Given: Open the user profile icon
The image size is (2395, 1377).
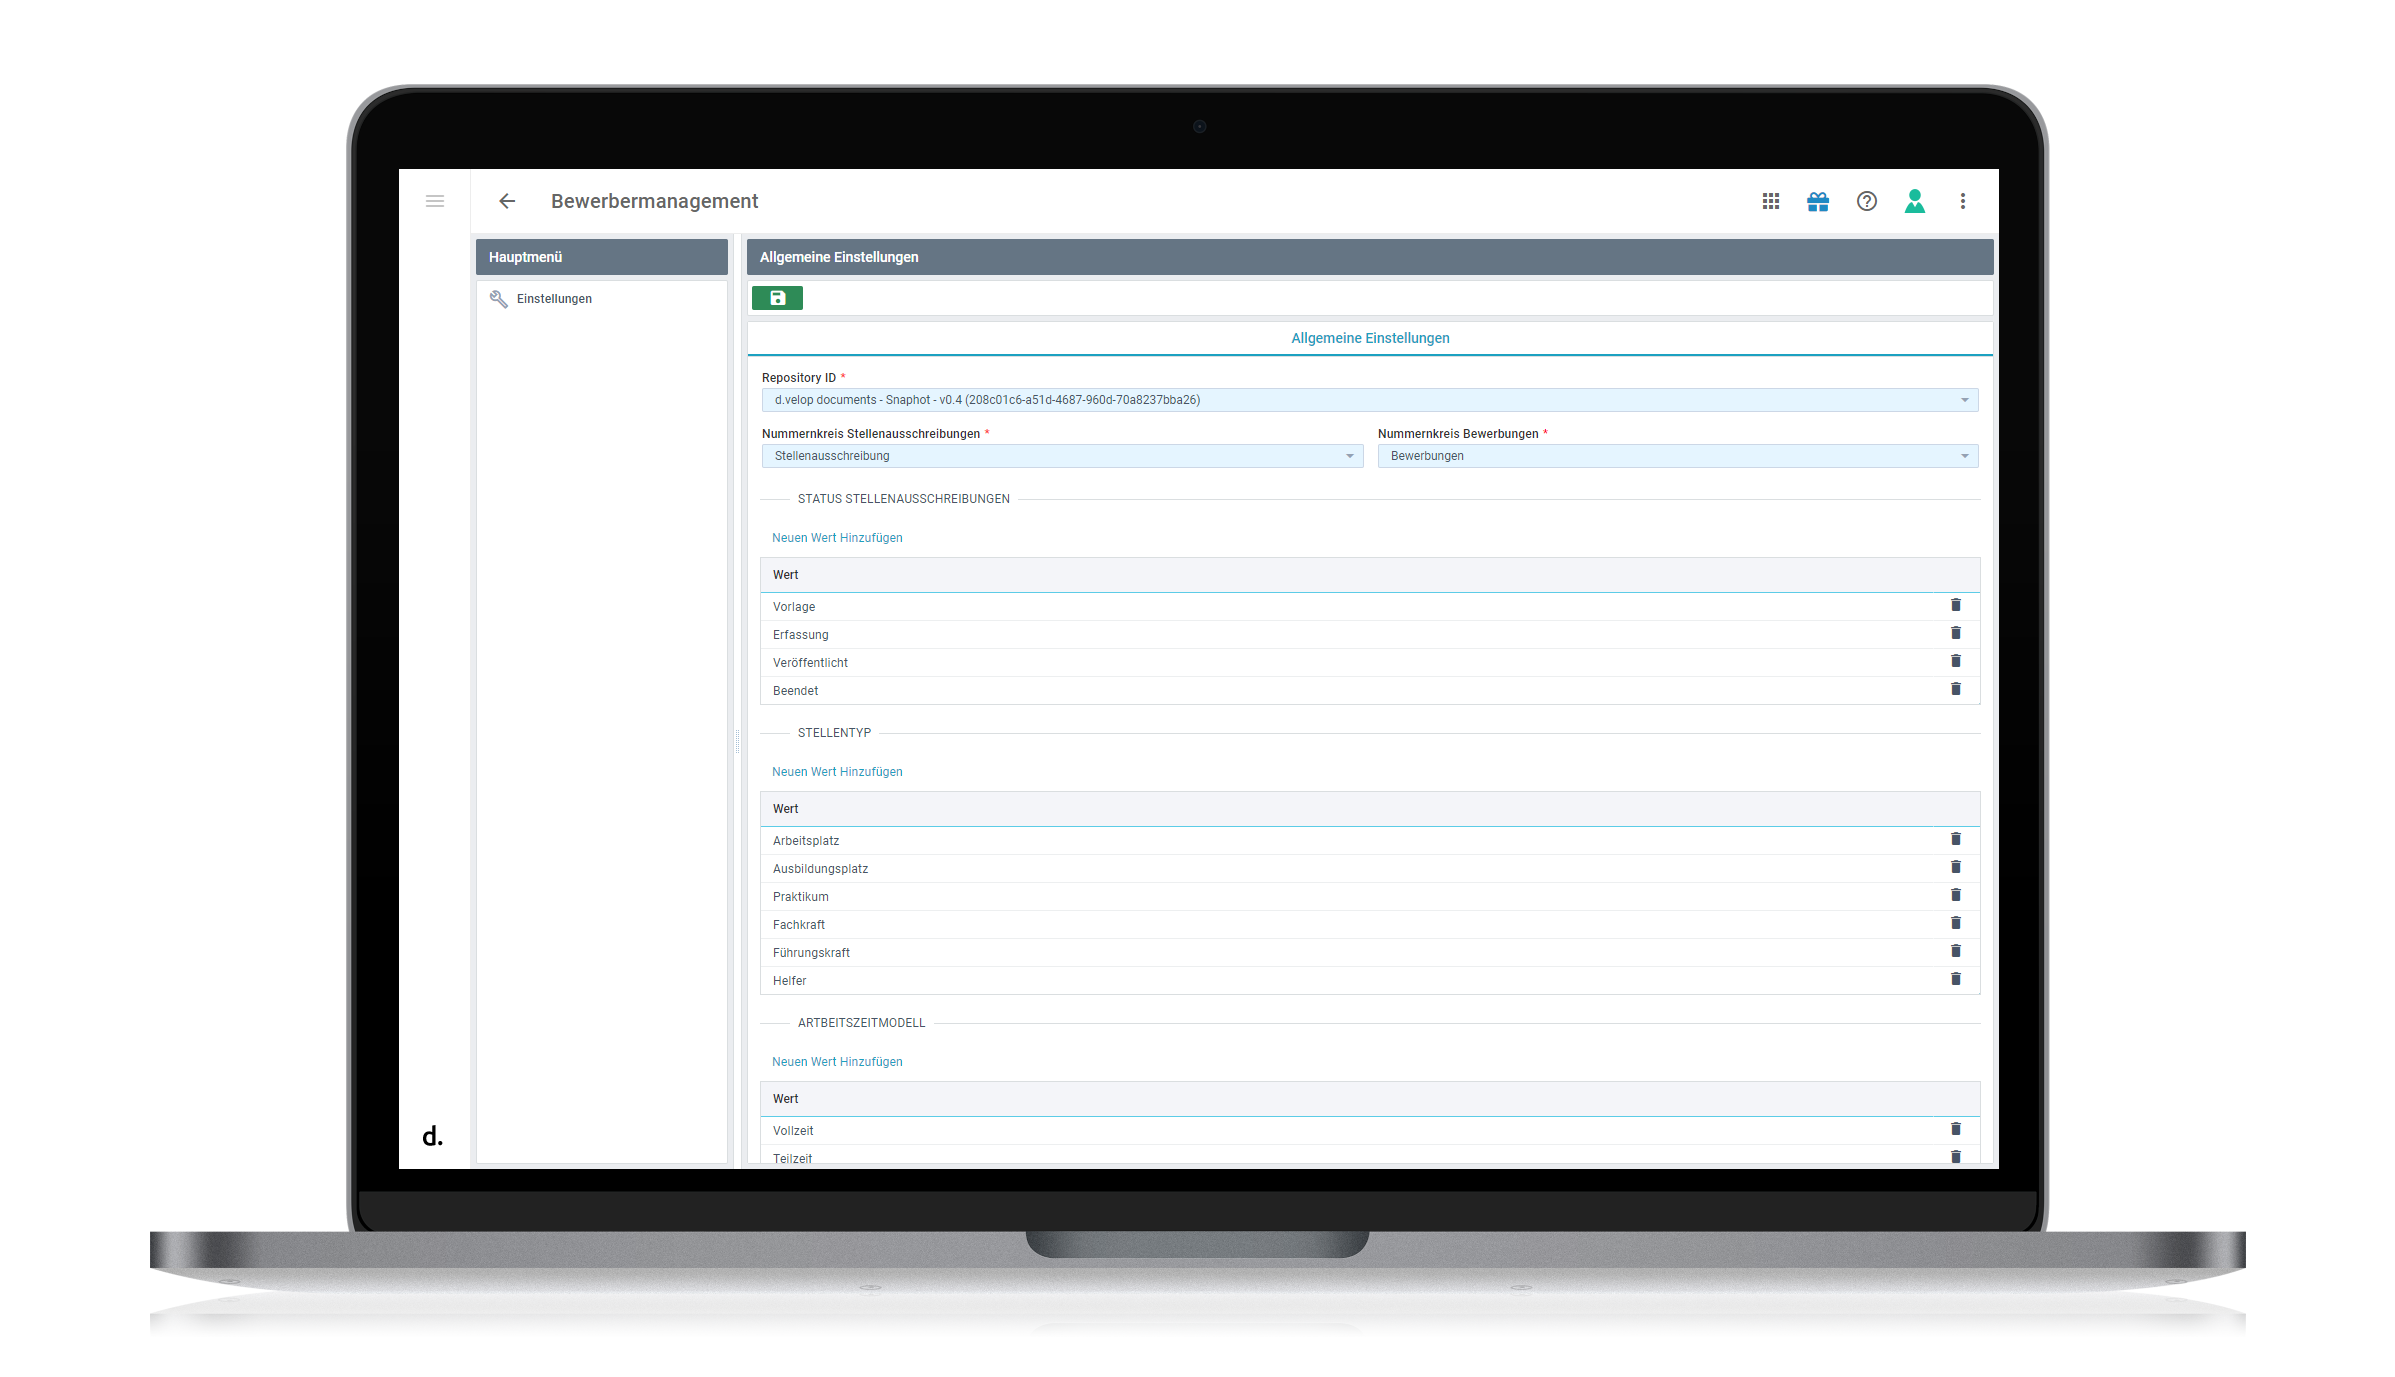Looking at the screenshot, I should coord(1914,201).
